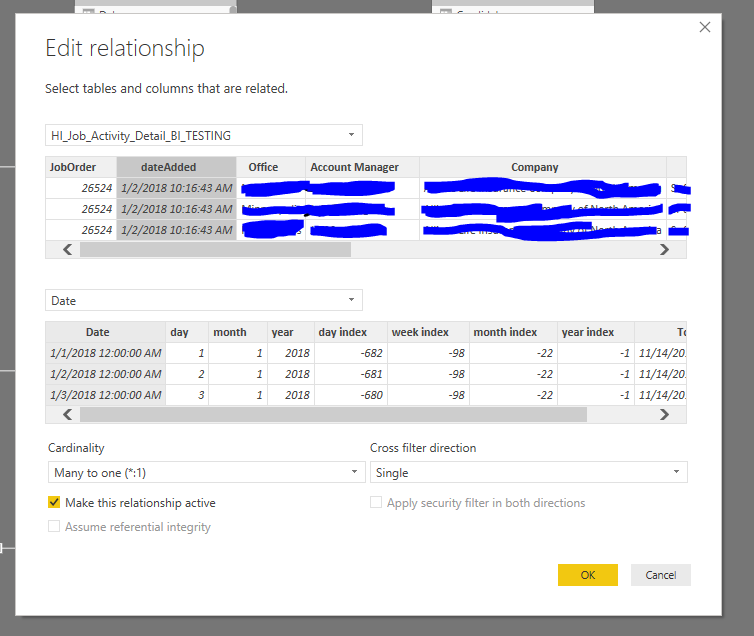Select the JobOrder column header
Viewport: 754px width, 636px height.
coord(81,167)
